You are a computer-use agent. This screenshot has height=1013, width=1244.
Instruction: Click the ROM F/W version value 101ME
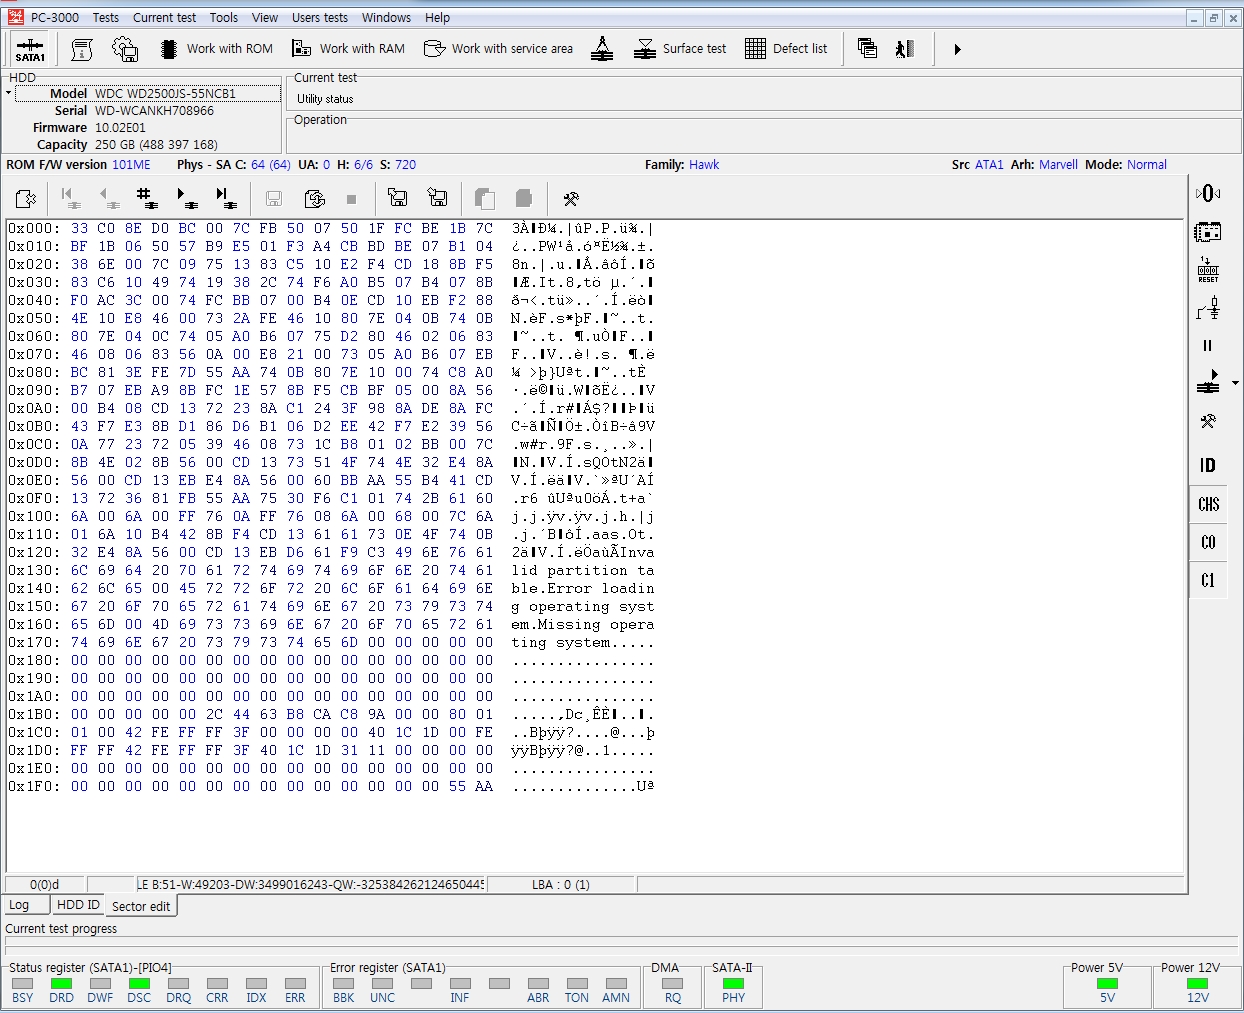click(x=131, y=165)
